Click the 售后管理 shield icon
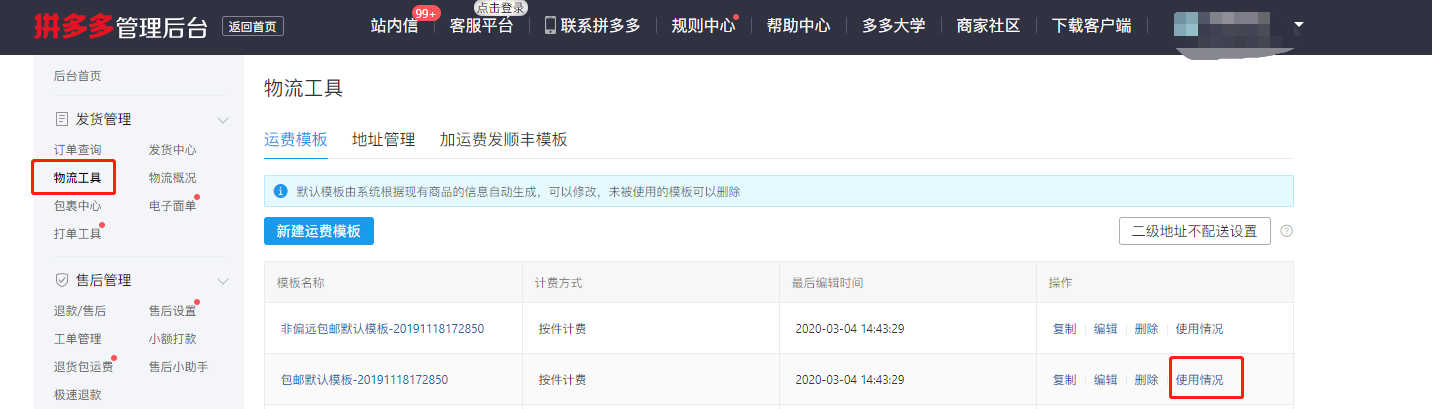Screen dimensions: 1432x409 tap(61, 280)
